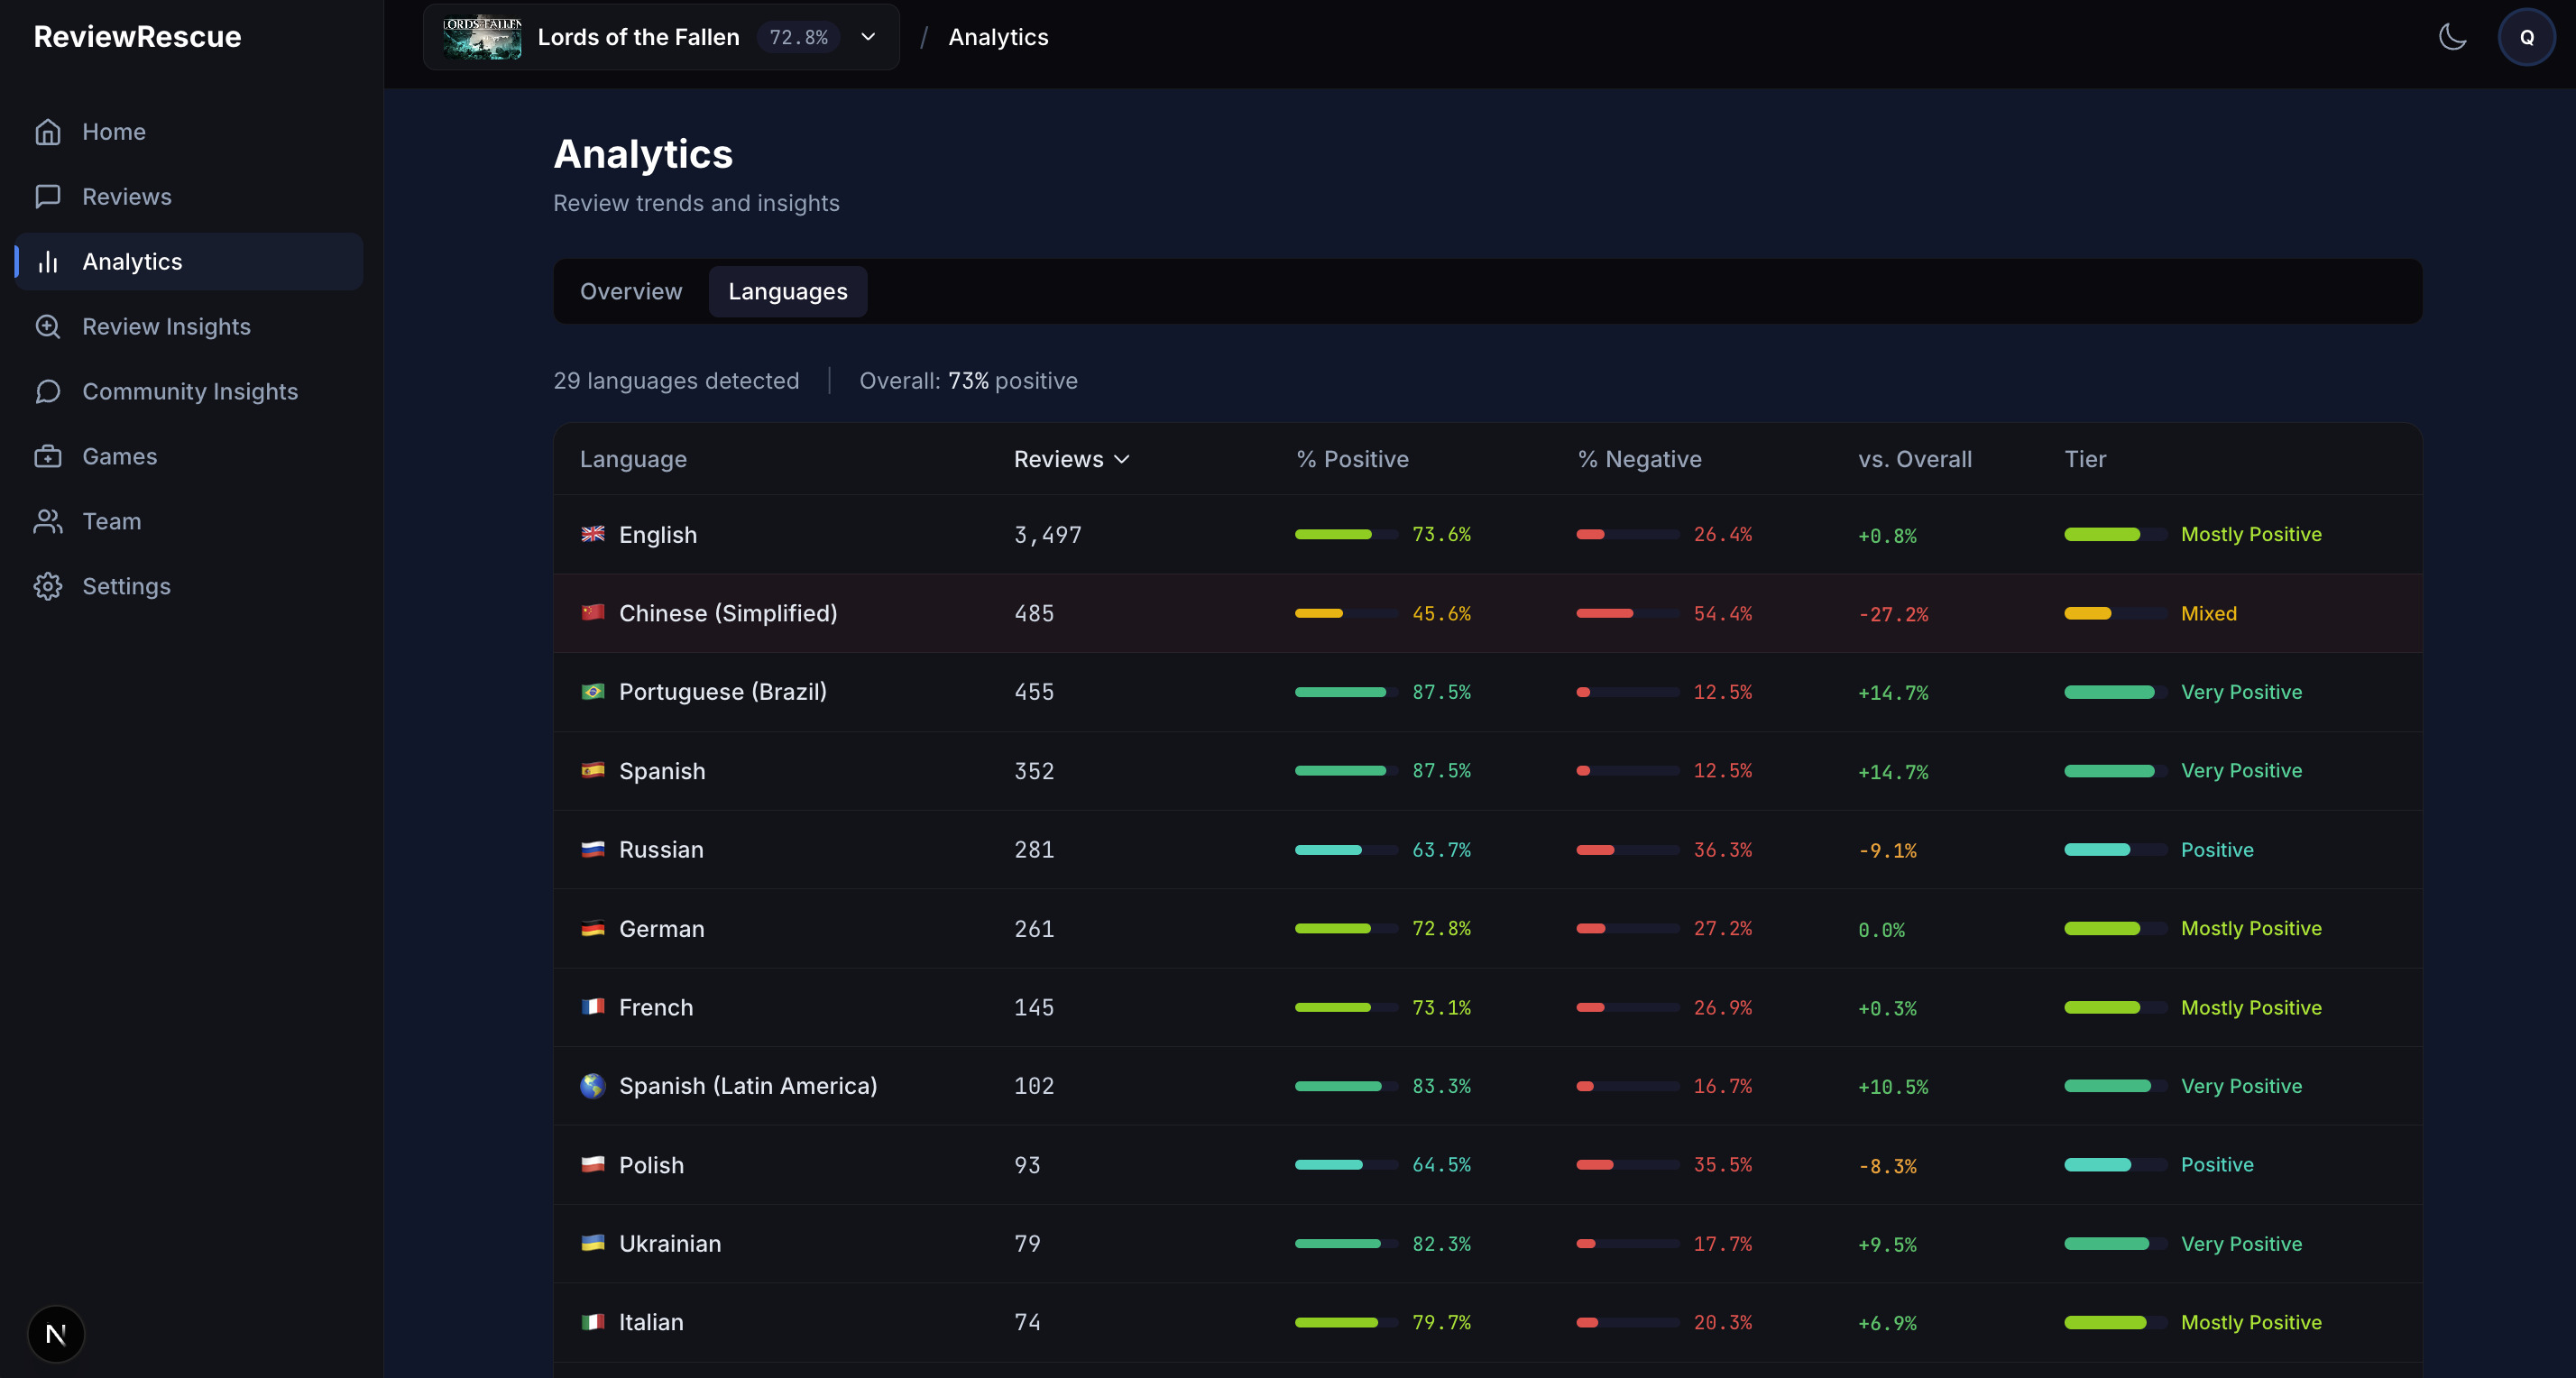Image resolution: width=2576 pixels, height=1378 pixels.
Task: Toggle dark mode with moon icon
Action: 2452,37
